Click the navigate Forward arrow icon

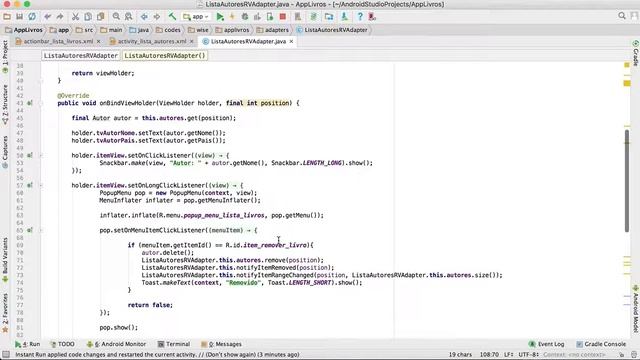tap(157, 17)
